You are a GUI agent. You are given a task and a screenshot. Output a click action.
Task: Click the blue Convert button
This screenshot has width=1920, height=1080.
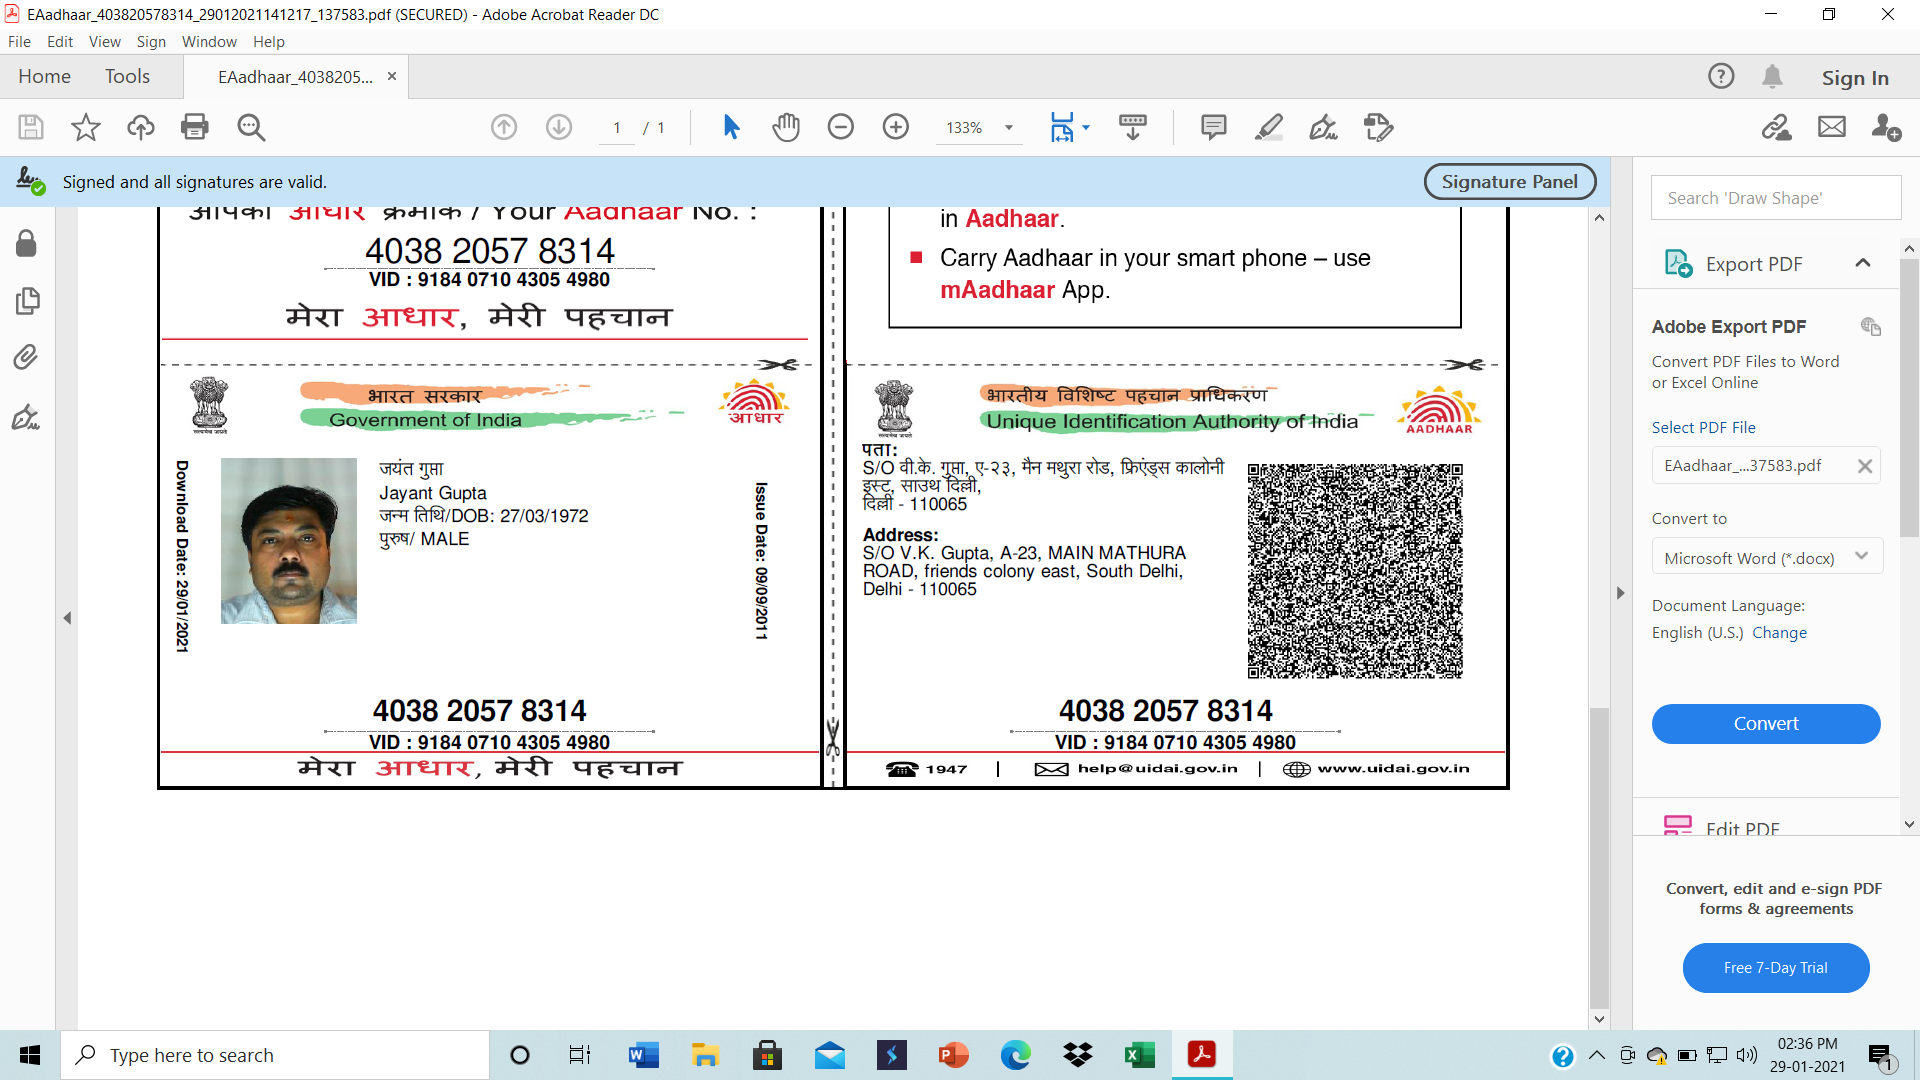point(1766,723)
